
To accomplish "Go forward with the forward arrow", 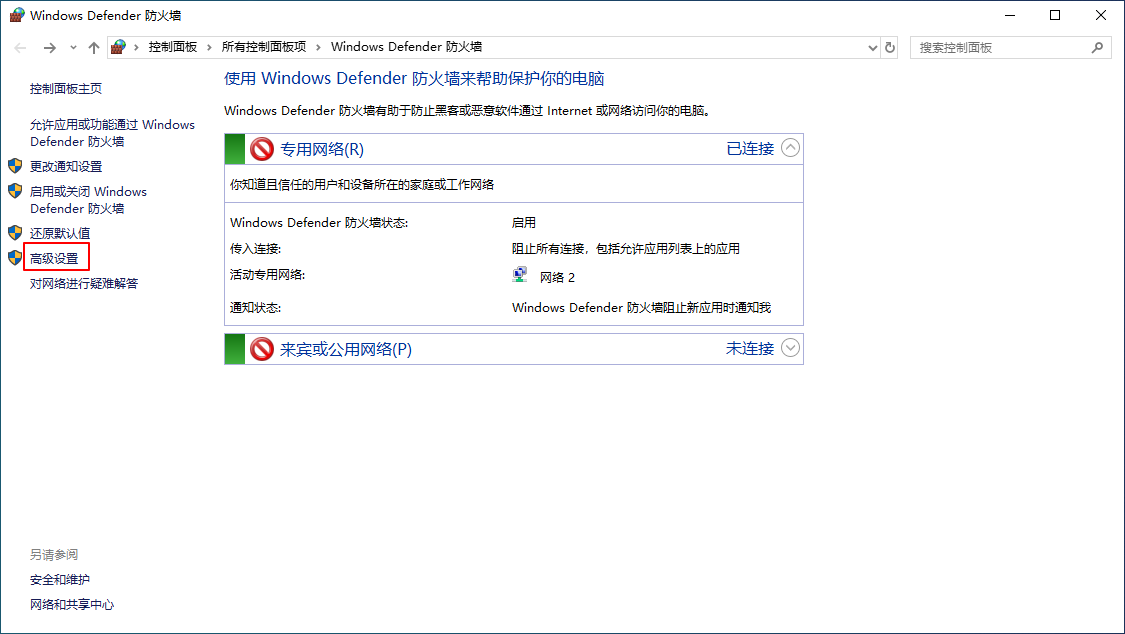I will coord(50,48).
